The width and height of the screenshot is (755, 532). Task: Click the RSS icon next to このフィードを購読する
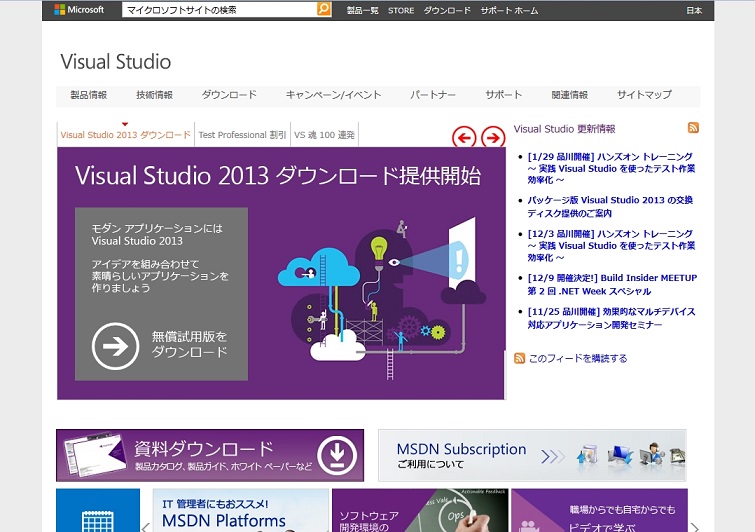519,358
